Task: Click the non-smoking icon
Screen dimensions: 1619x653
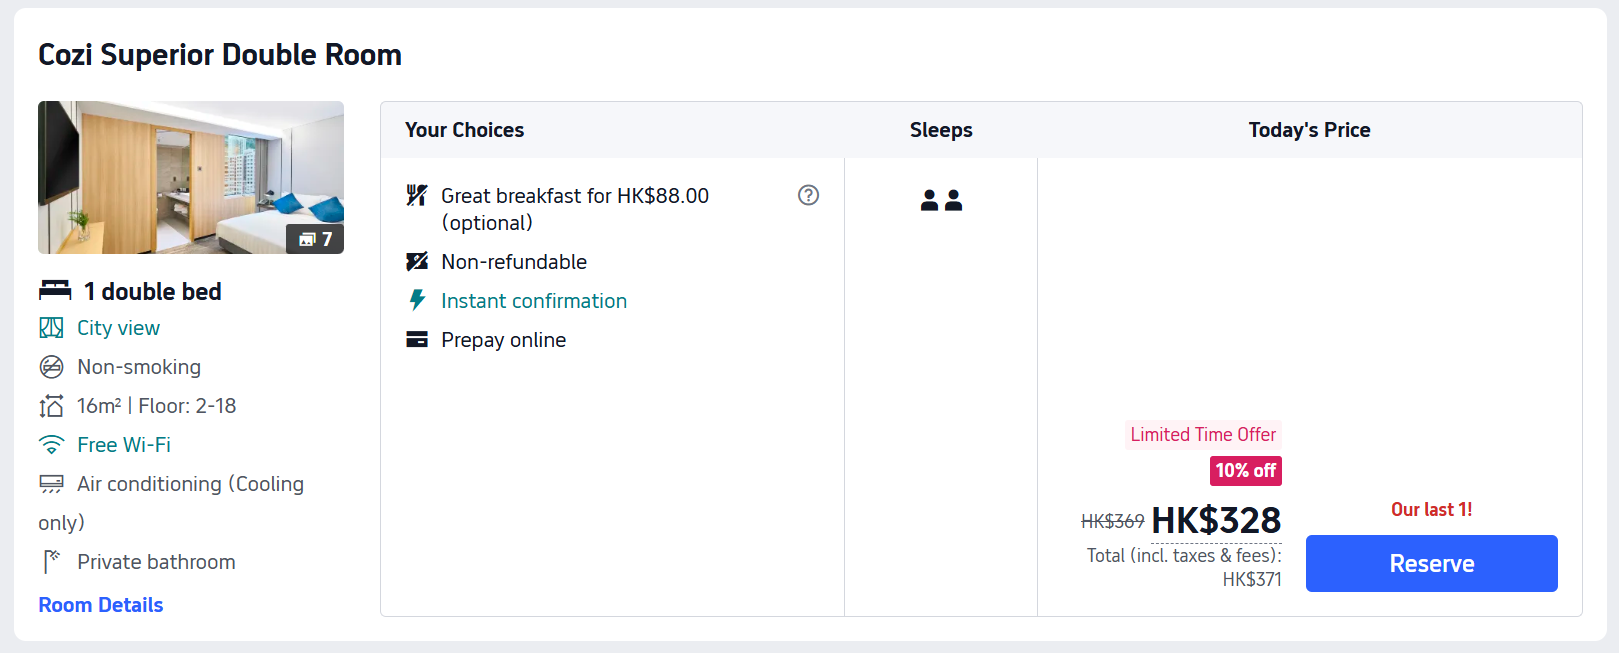Action: point(51,367)
